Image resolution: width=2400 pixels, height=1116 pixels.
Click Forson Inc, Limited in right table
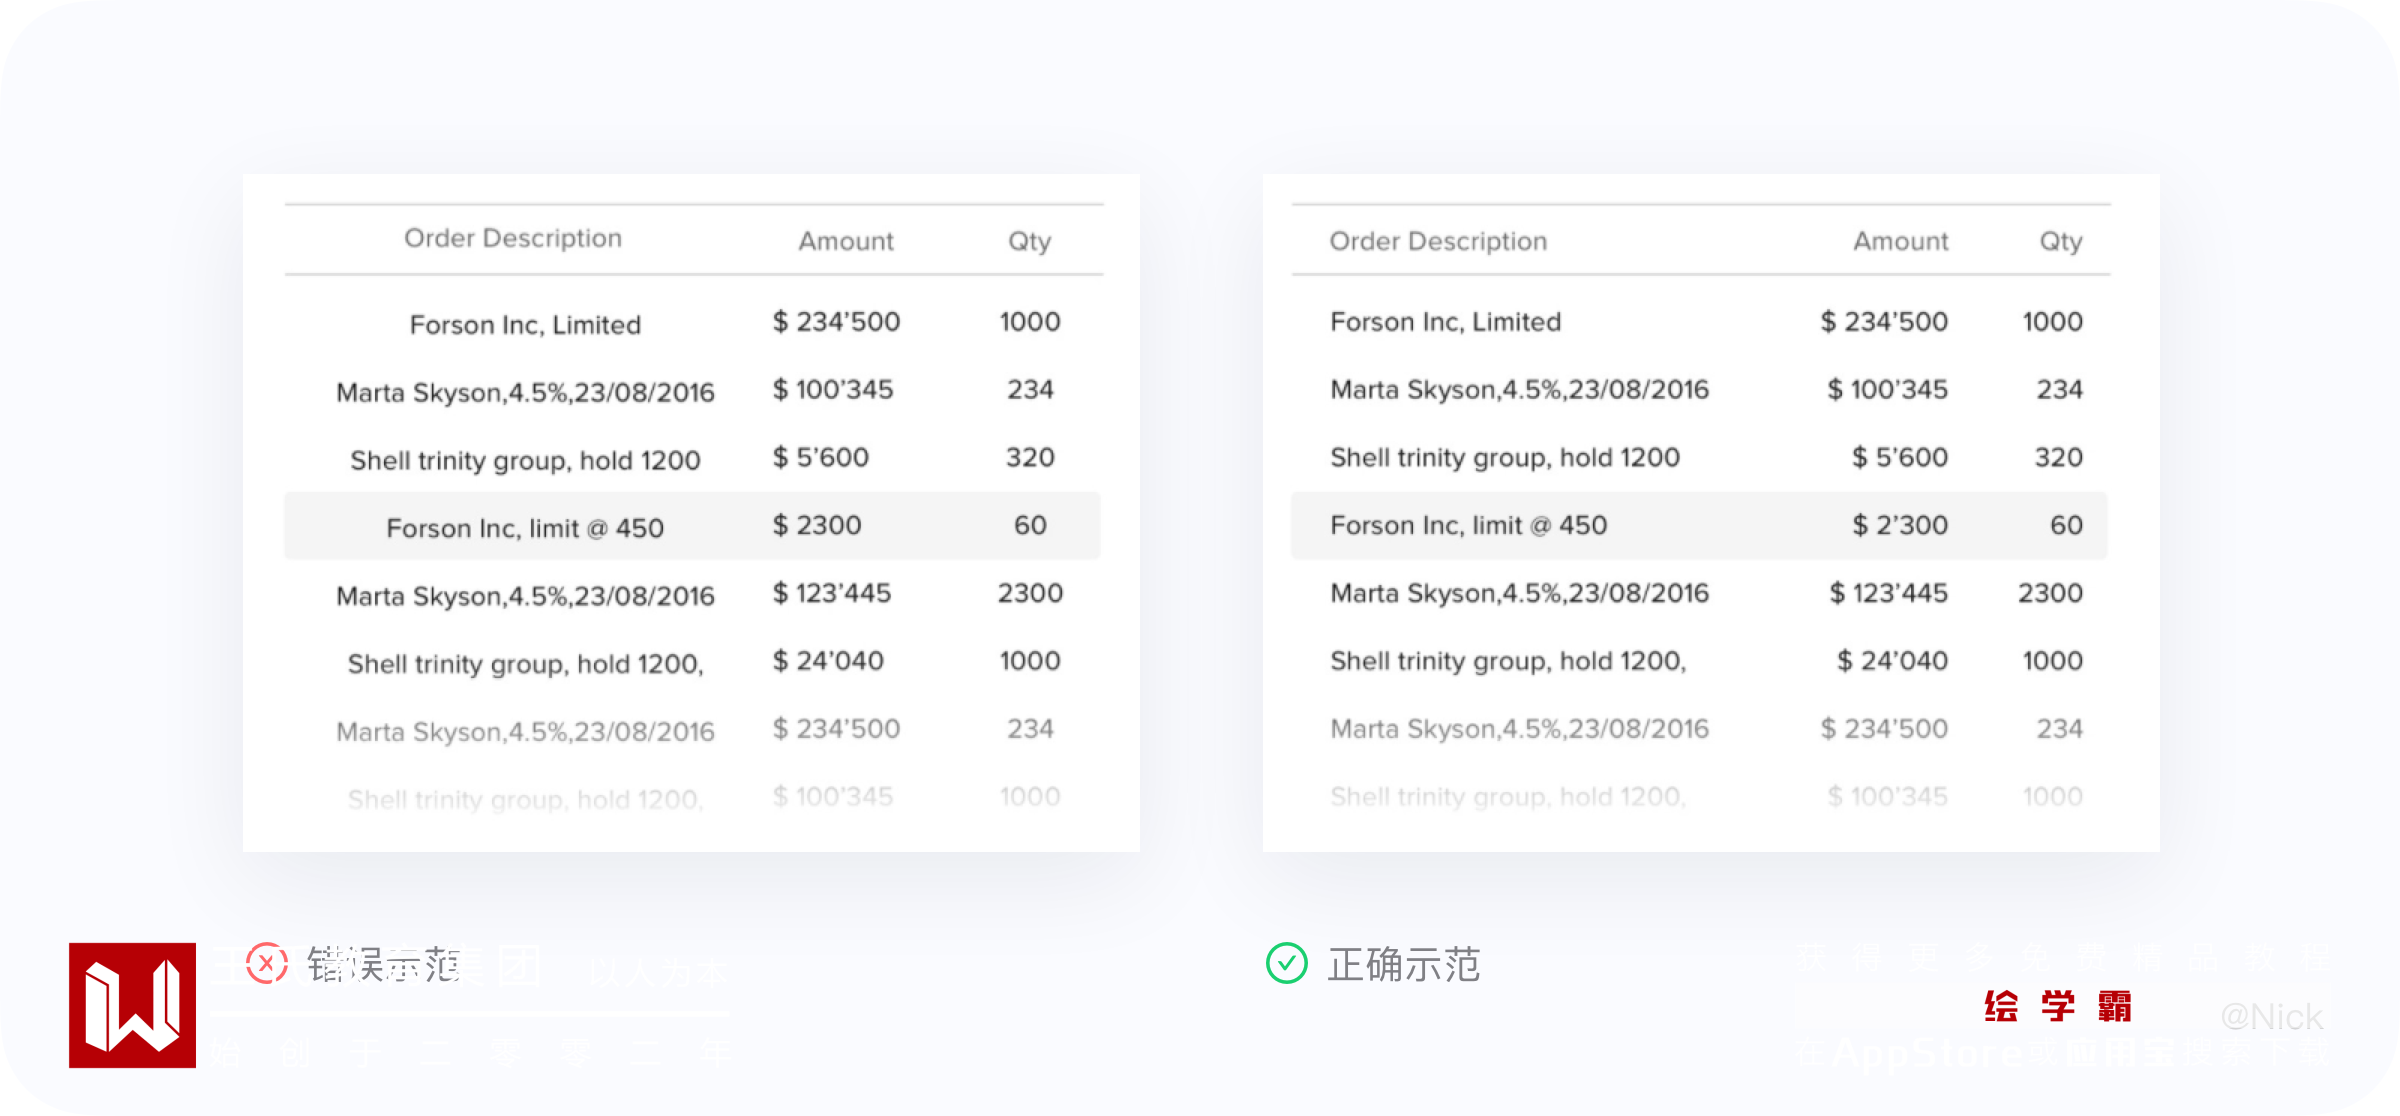tap(1445, 322)
